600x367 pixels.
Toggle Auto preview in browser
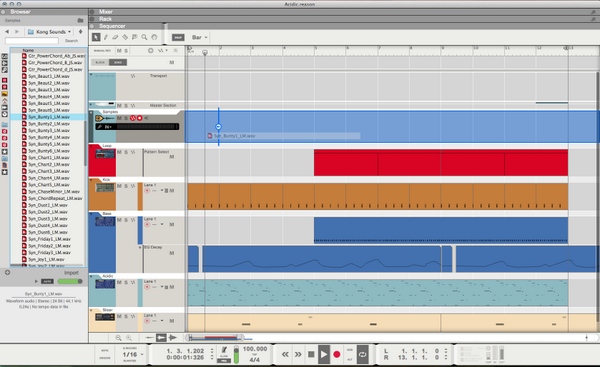[x=47, y=281]
